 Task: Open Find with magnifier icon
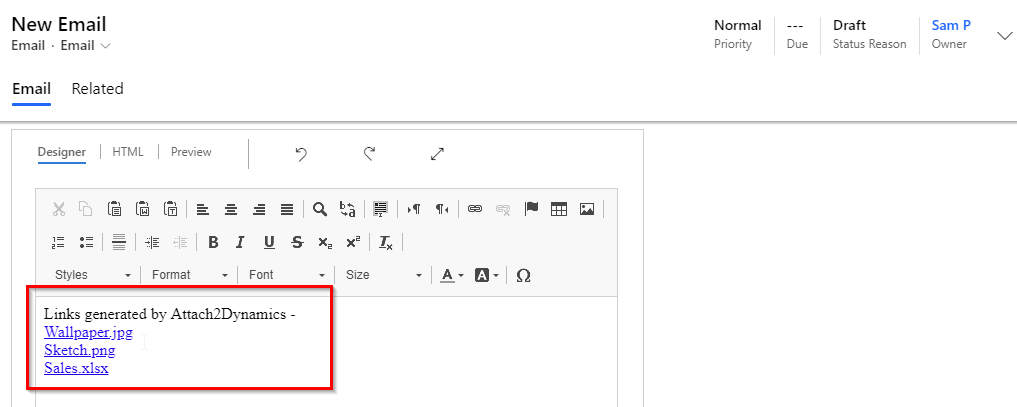319,209
